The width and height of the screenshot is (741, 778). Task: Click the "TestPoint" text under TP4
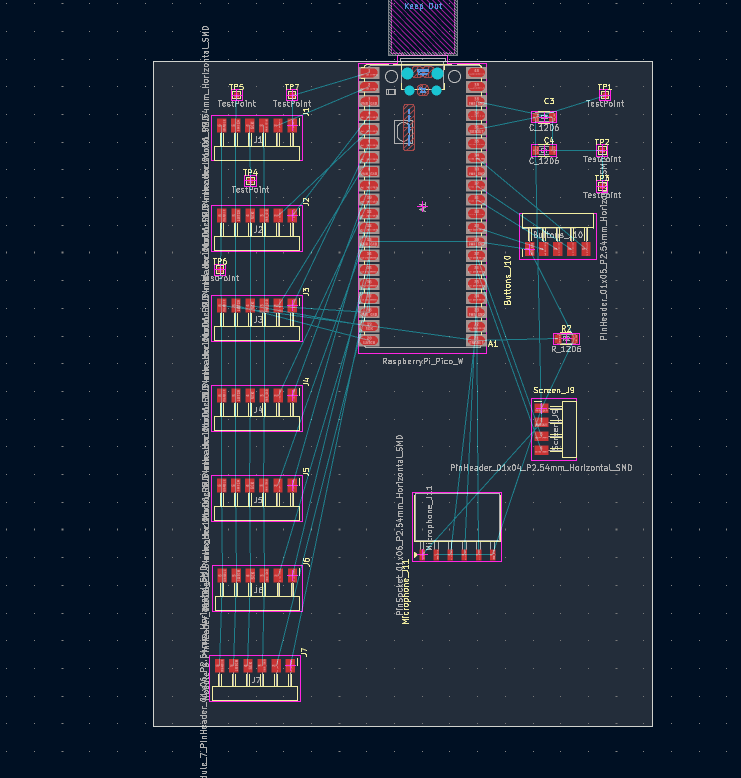click(250, 190)
